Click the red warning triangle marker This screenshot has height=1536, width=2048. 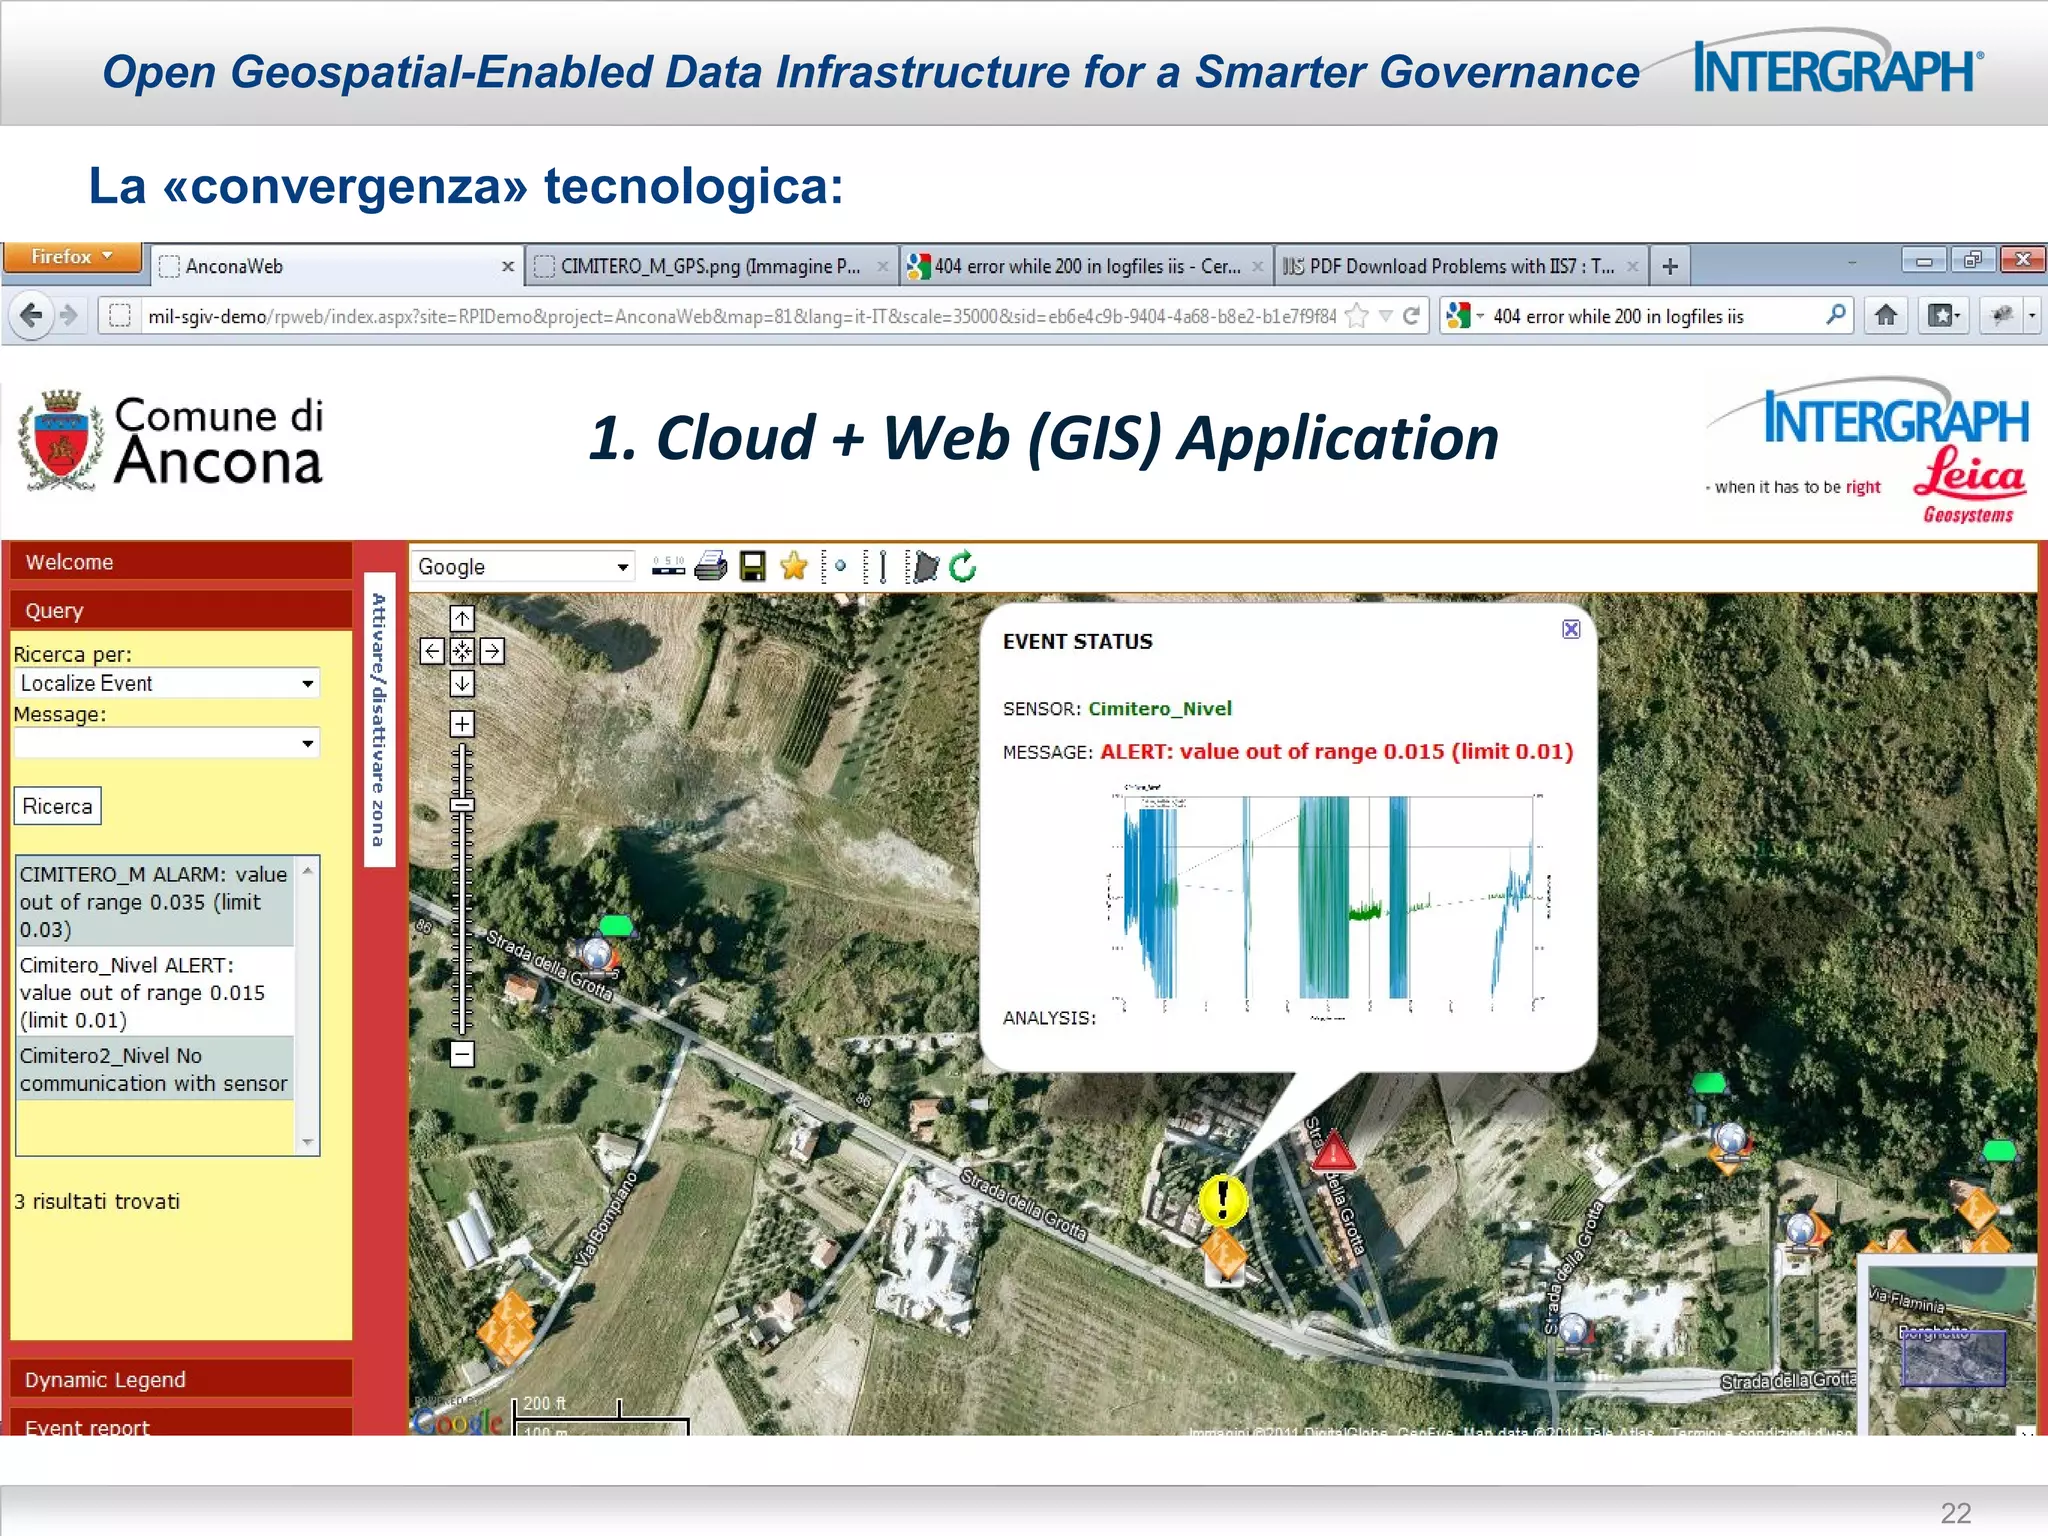[1333, 1155]
